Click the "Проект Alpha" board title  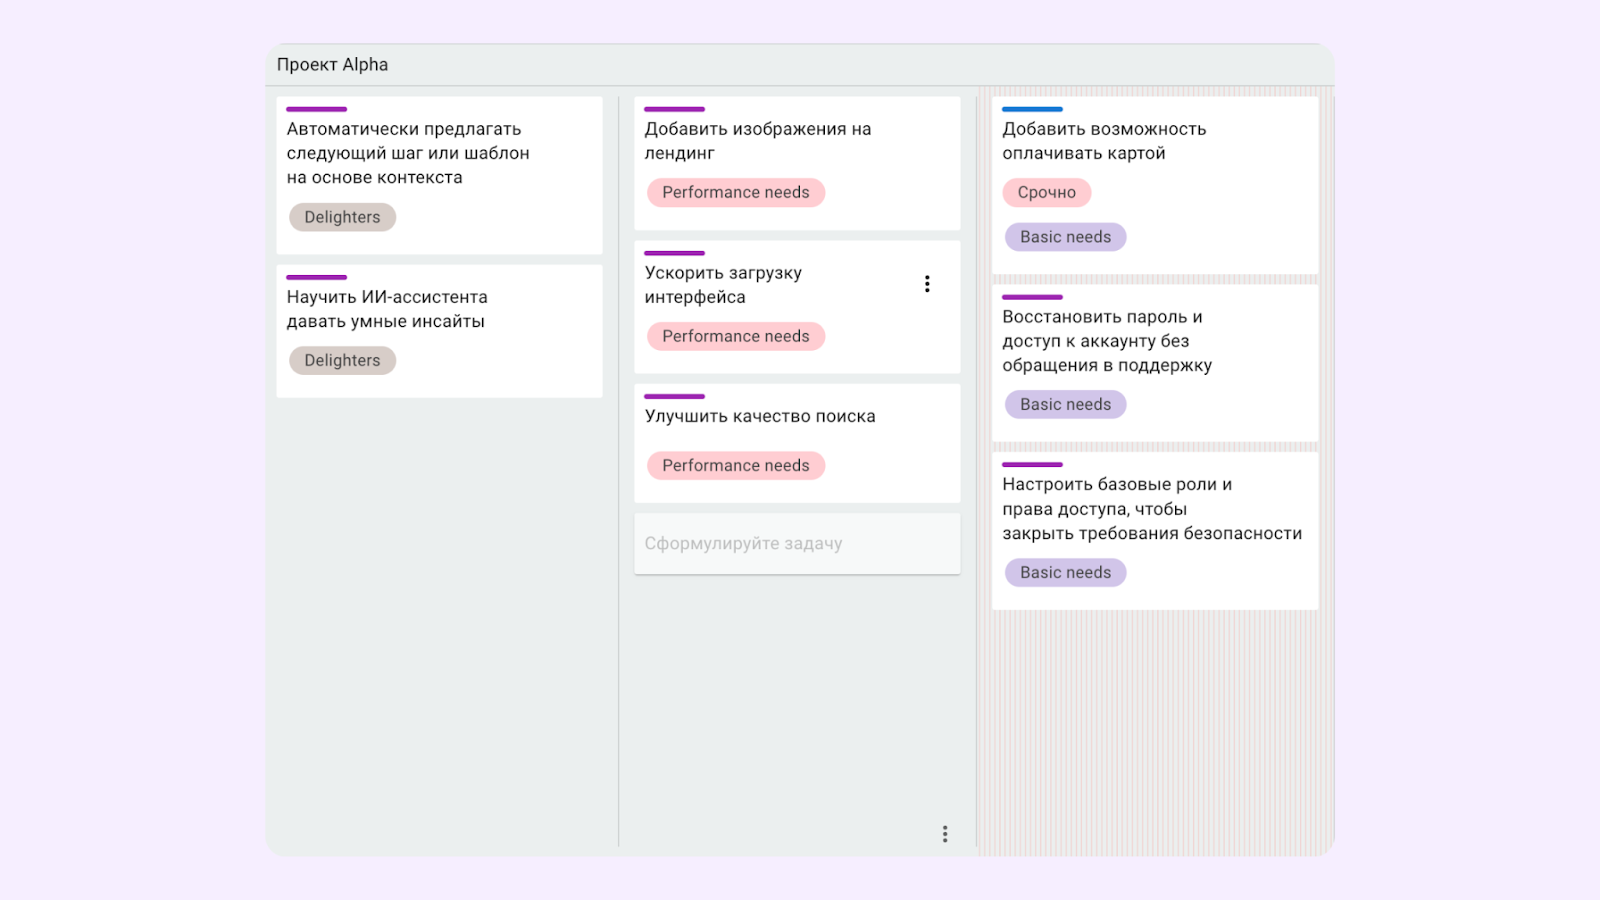[332, 65]
